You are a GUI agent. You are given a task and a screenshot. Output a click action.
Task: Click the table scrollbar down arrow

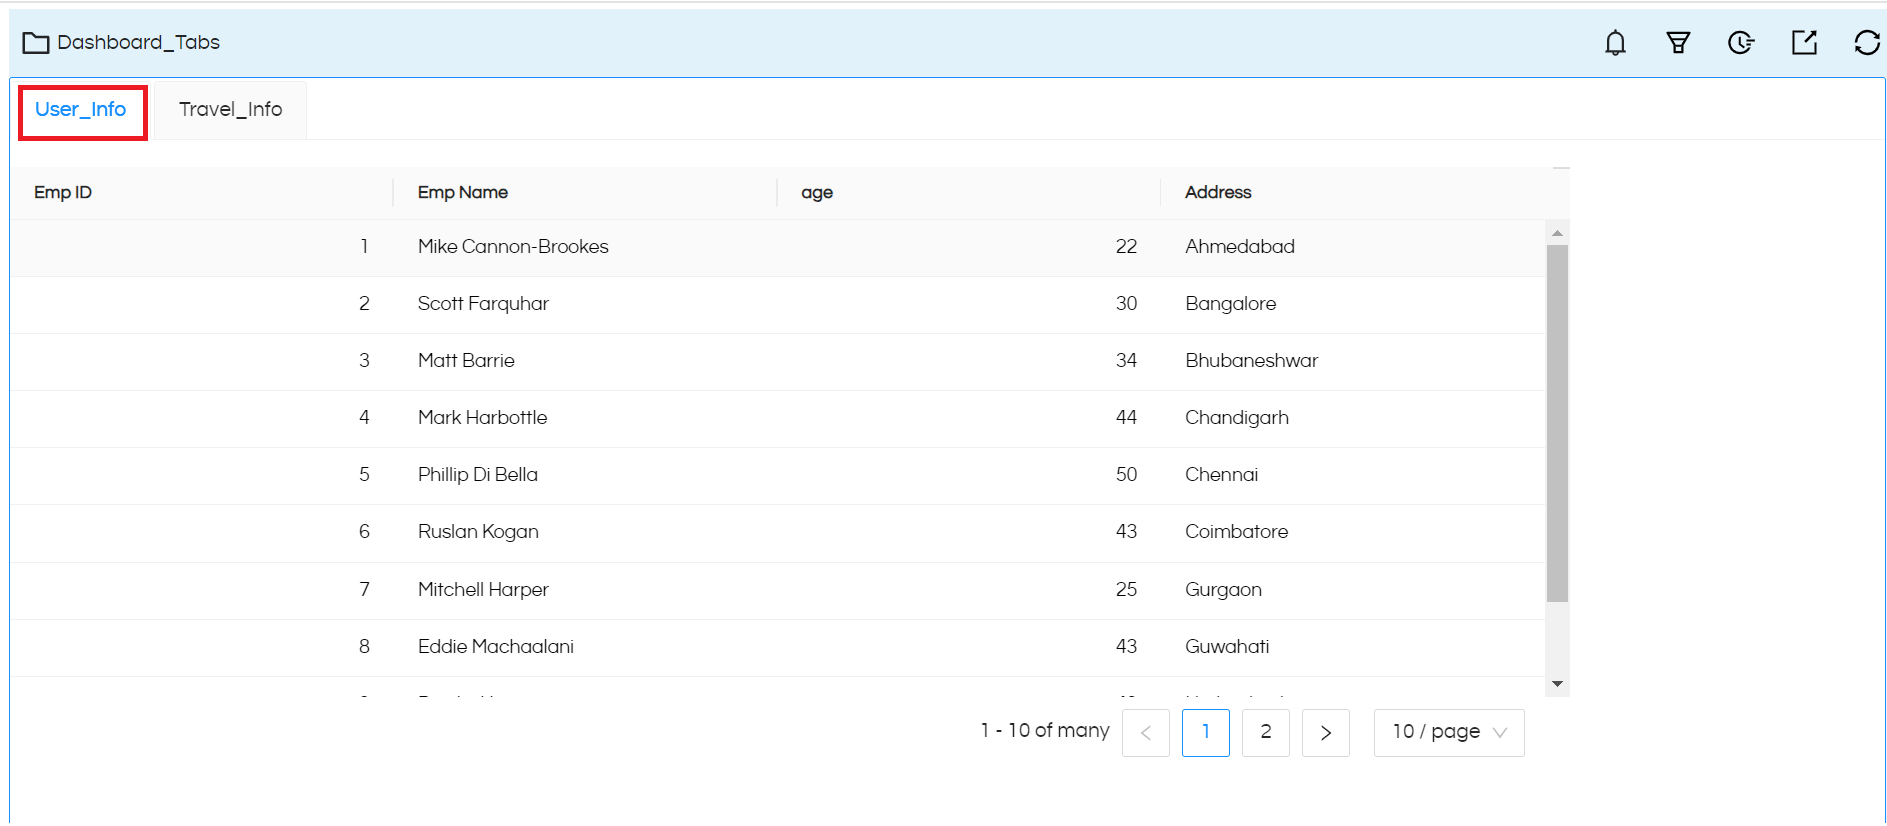(x=1557, y=684)
